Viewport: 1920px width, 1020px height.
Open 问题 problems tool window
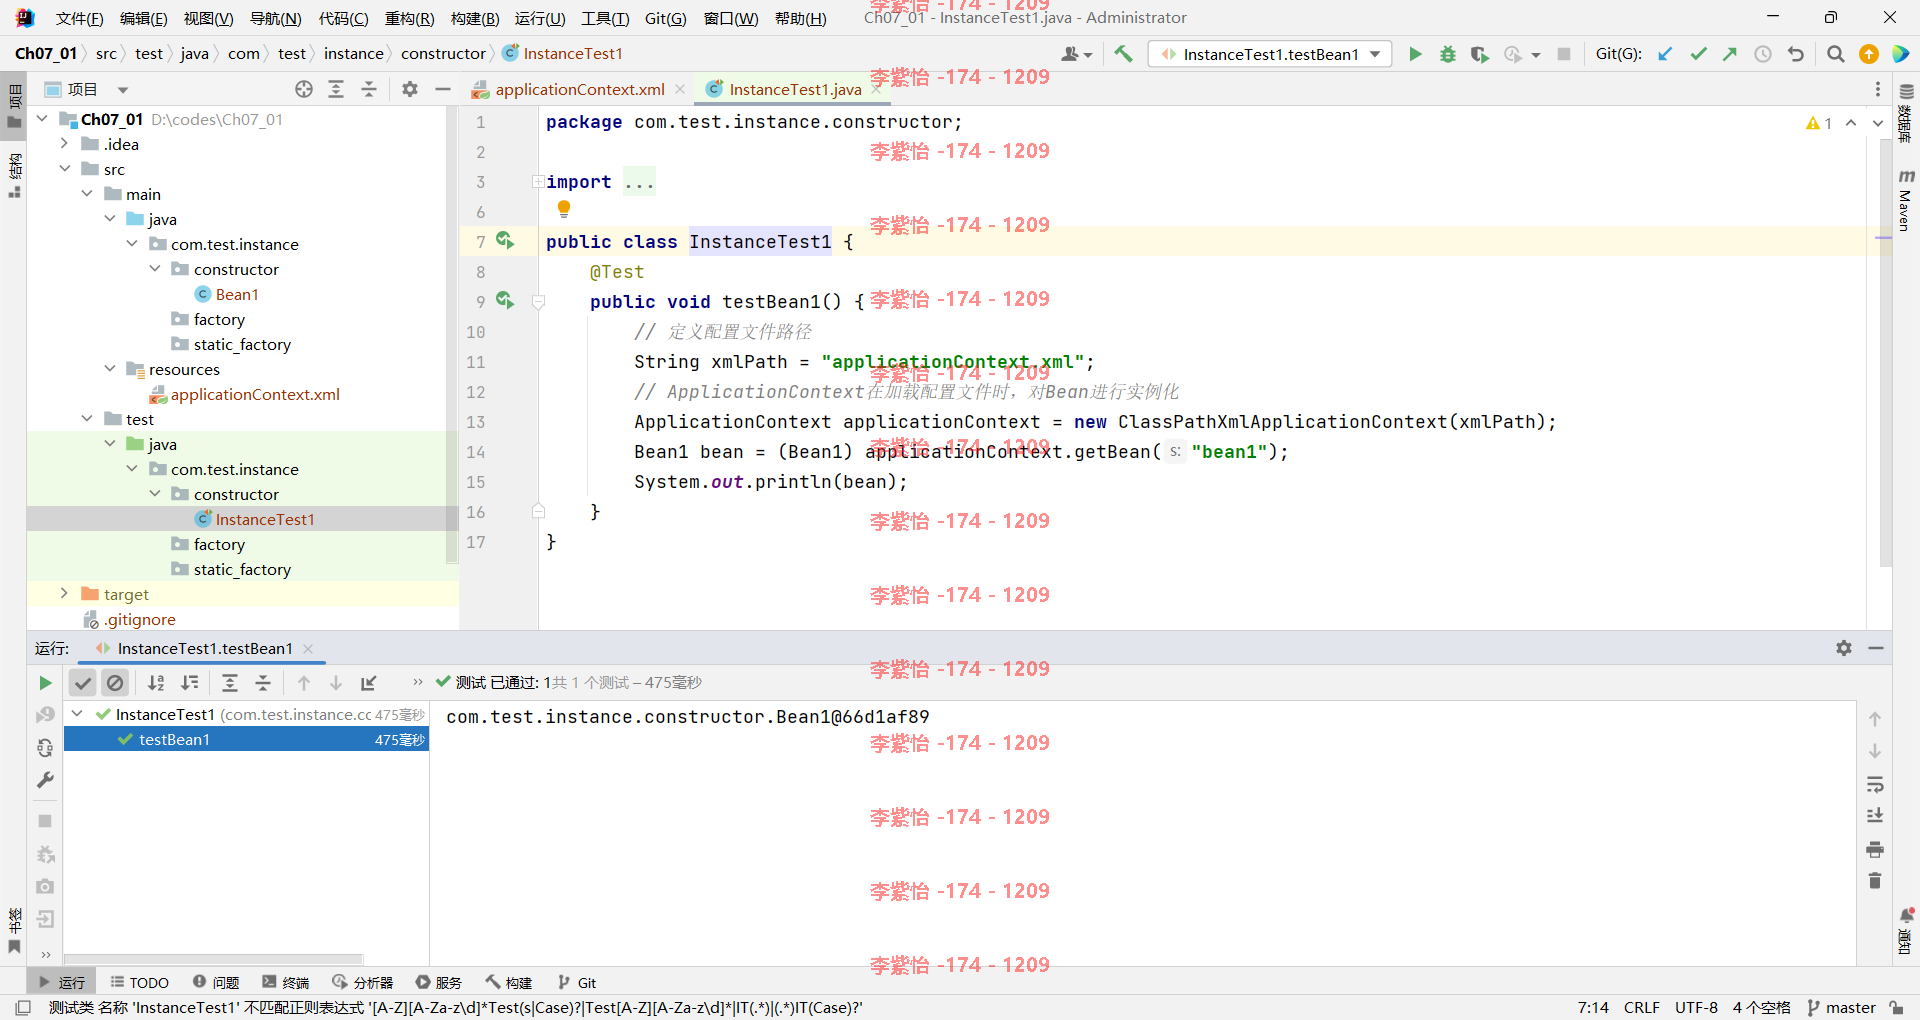pyautogui.click(x=216, y=982)
